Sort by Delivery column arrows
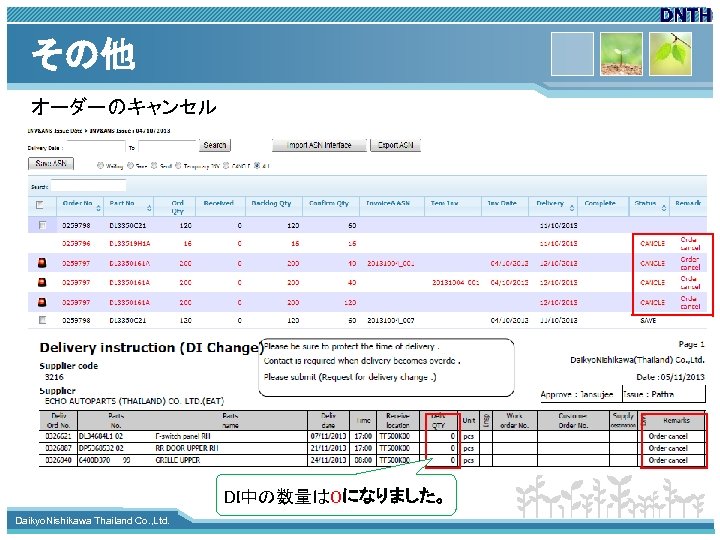 572,208
